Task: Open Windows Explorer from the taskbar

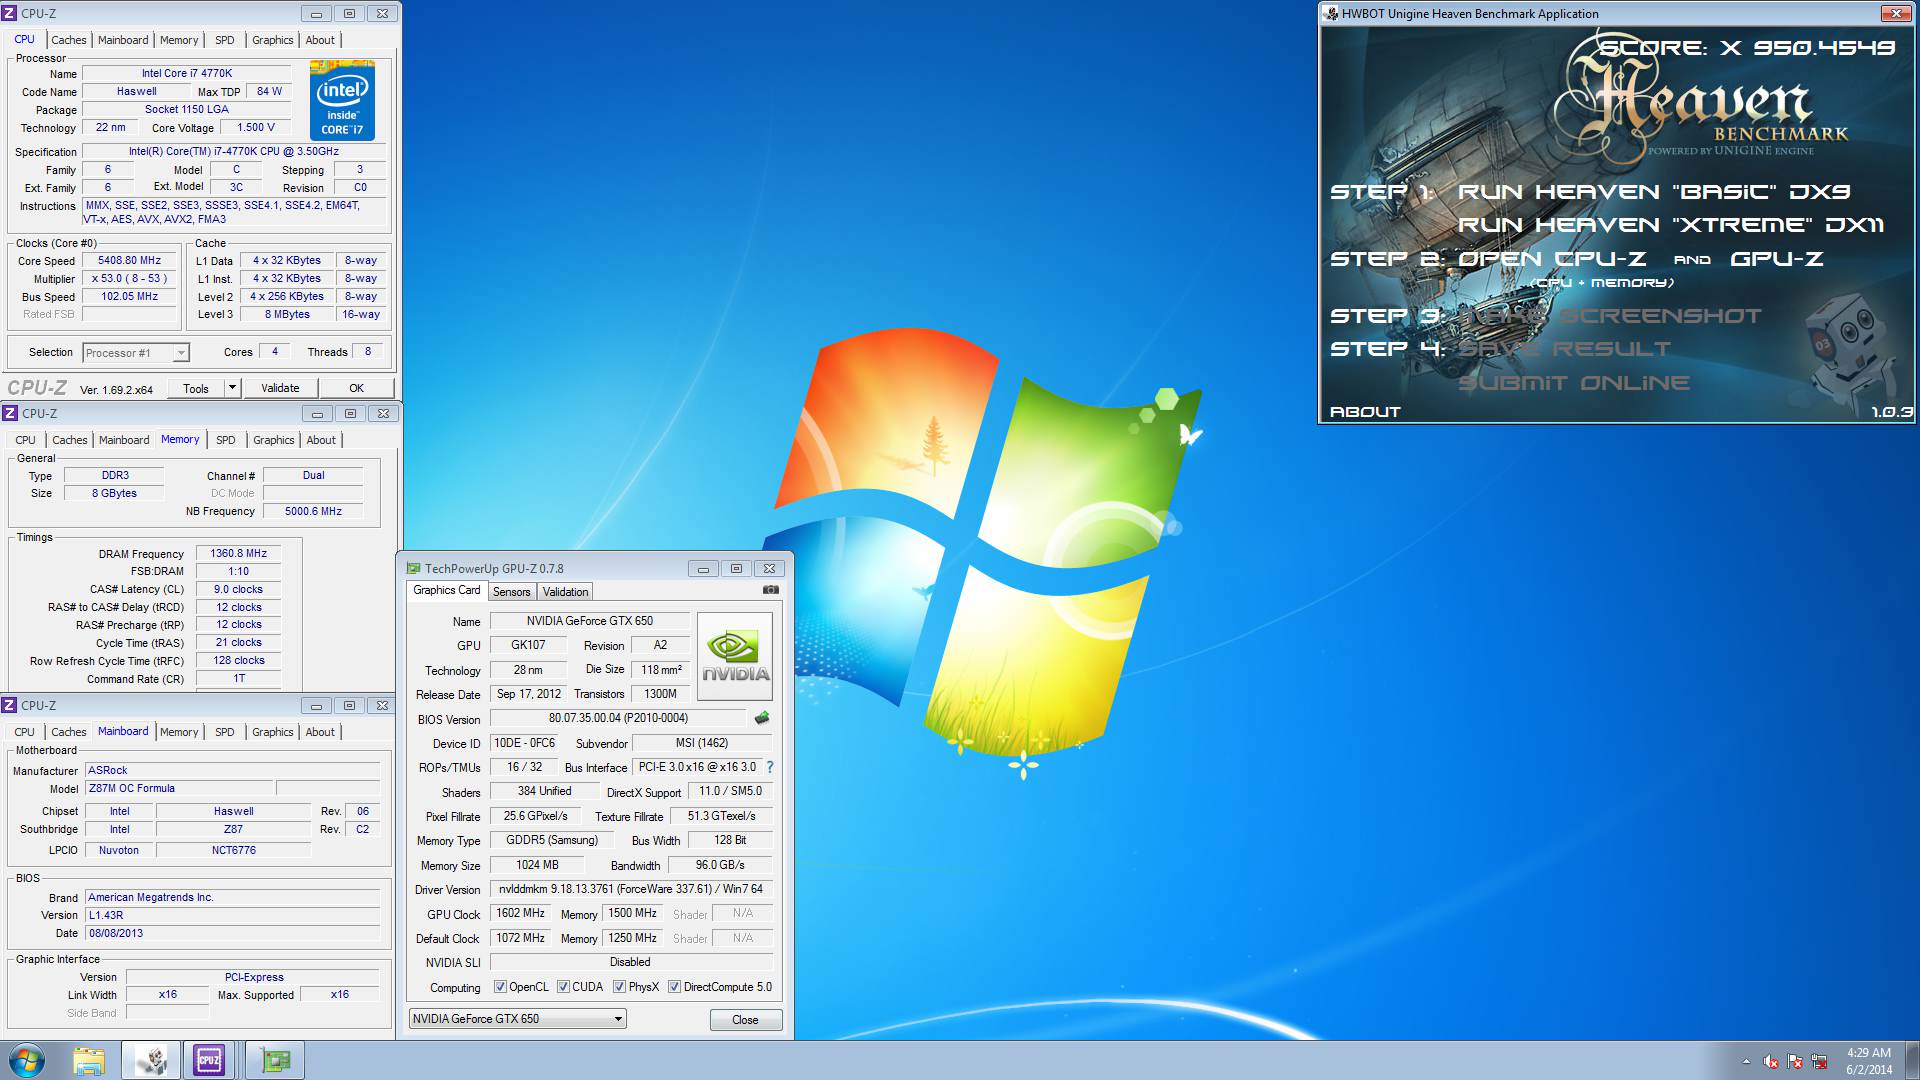Action: tap(88, 1060)
